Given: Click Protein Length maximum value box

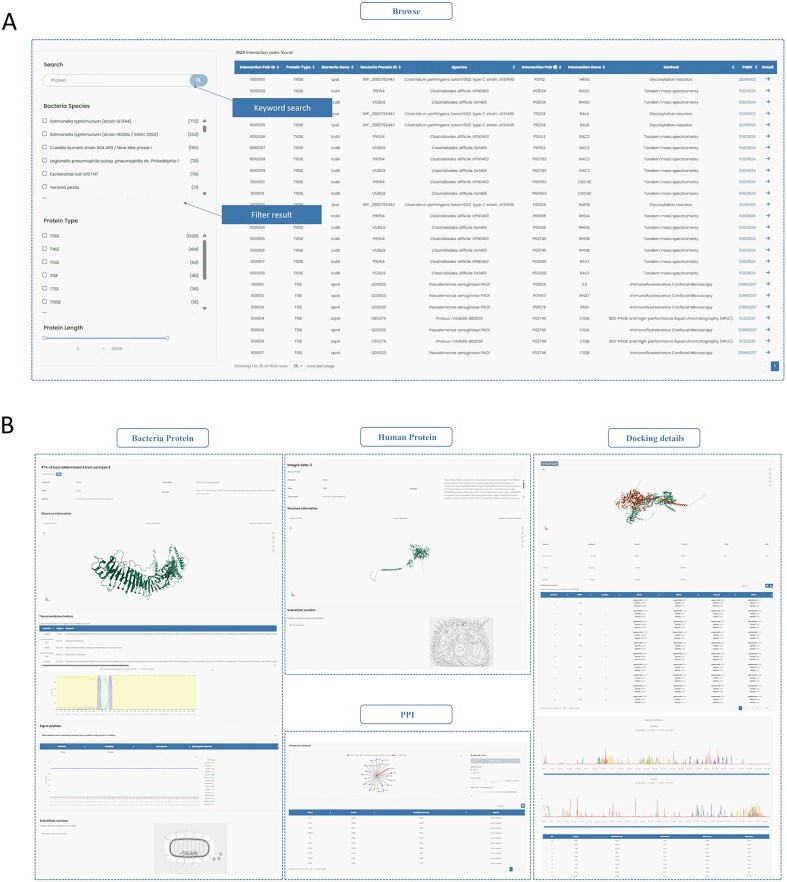Looking at the screenshot, I should click(x=120, y=349).
